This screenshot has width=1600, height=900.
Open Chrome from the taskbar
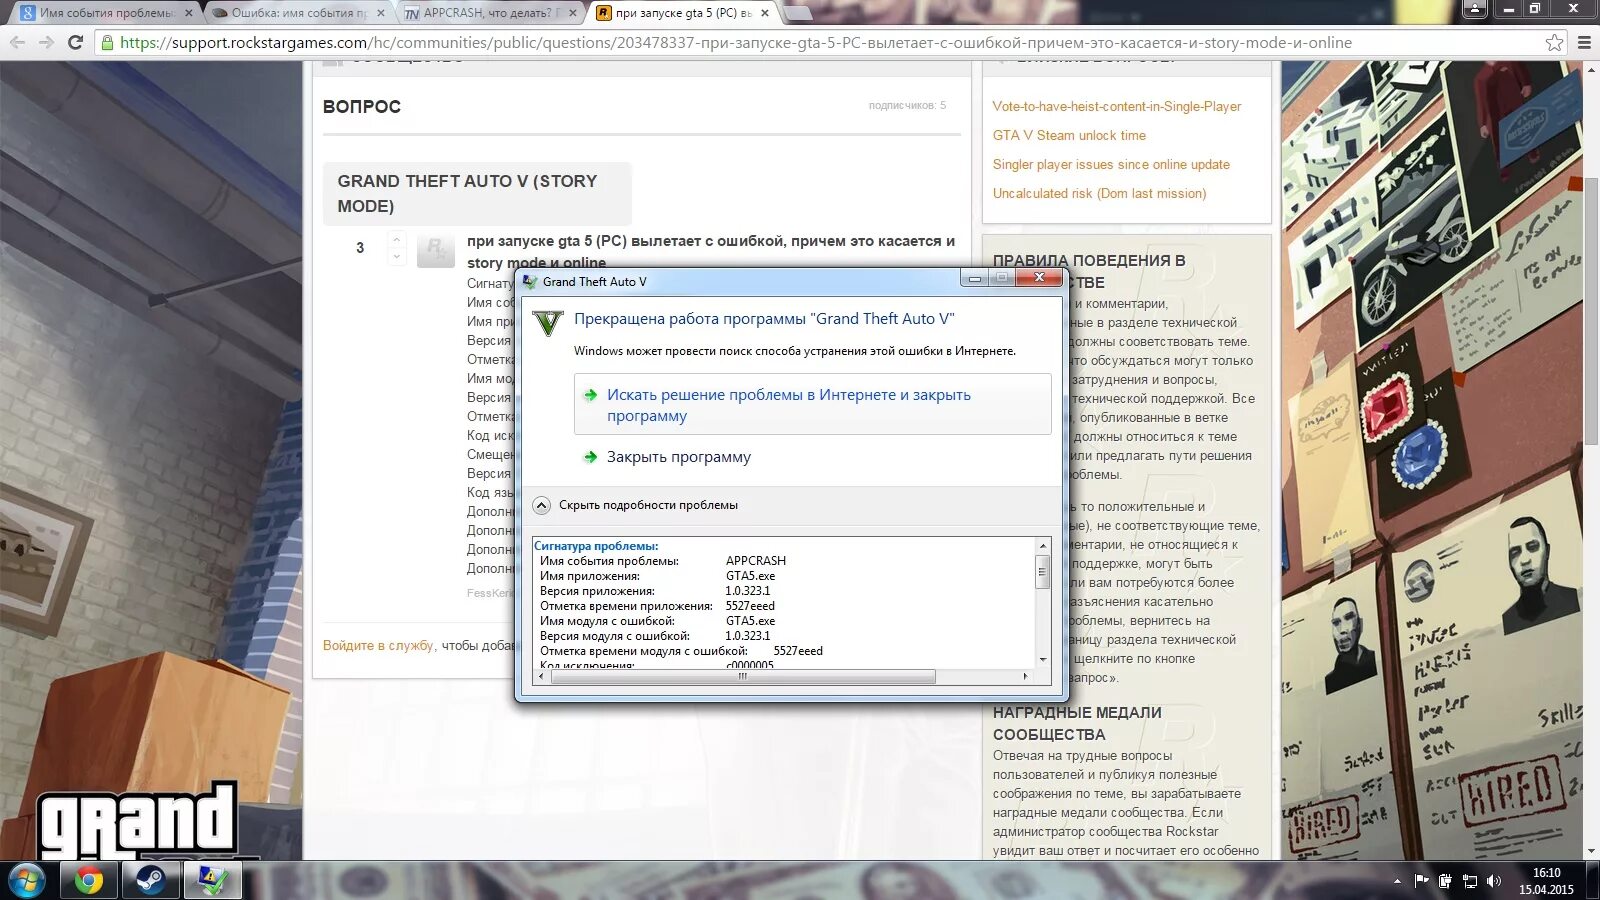click(x=89, y=881)
